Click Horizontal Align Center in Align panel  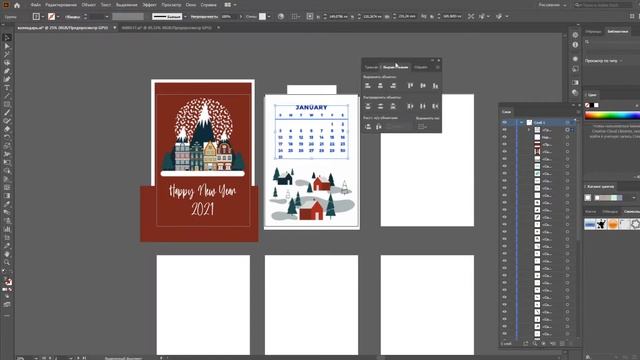click(x=380, y=85)
